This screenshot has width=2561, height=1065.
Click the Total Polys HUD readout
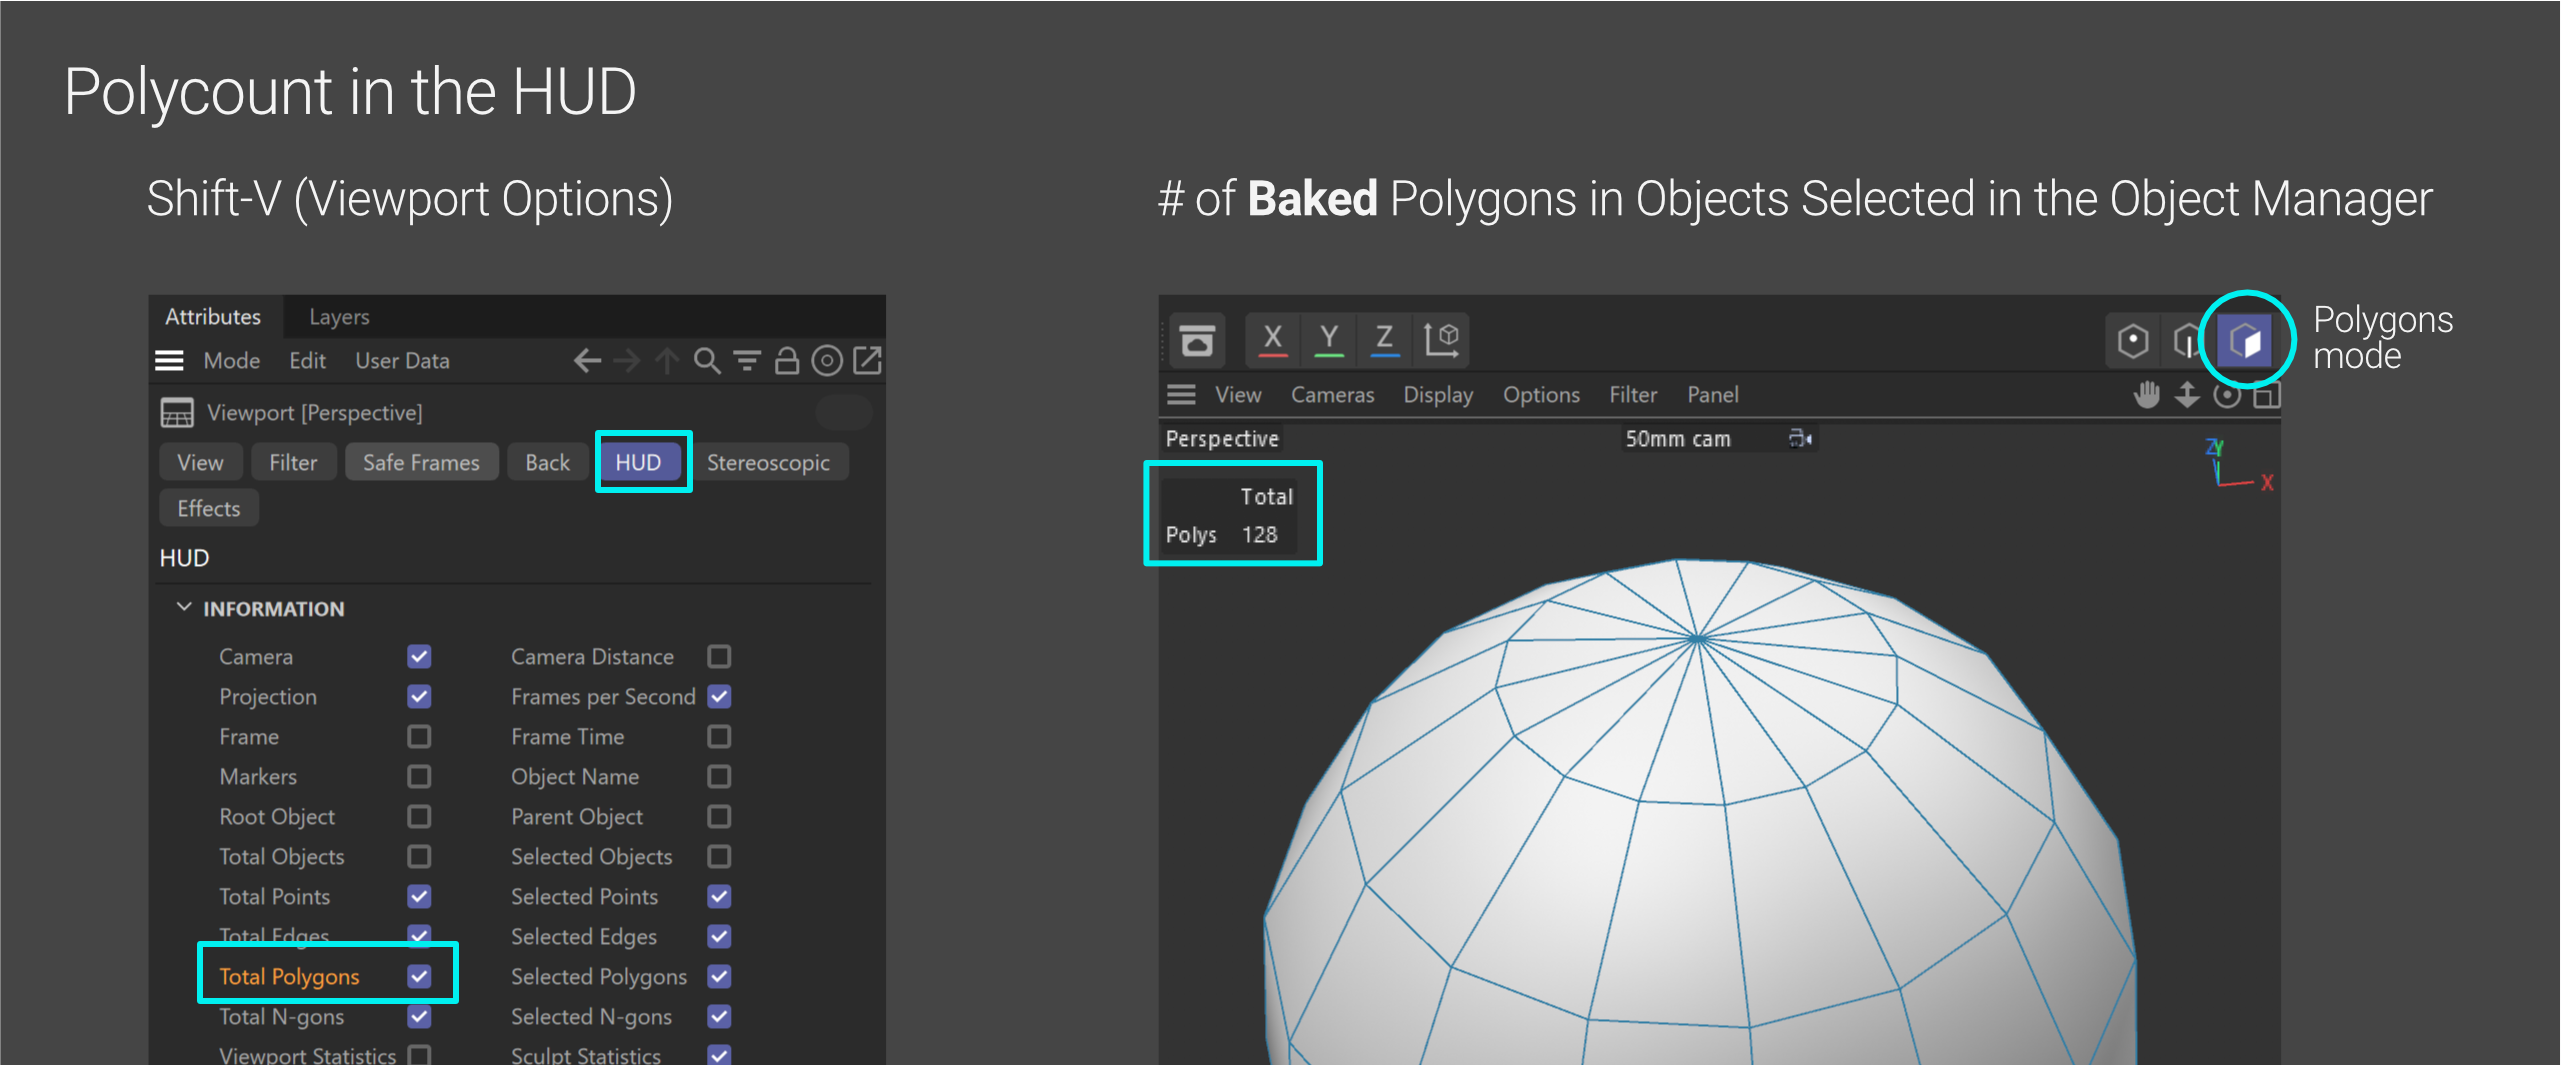[x=1232, y=516]
